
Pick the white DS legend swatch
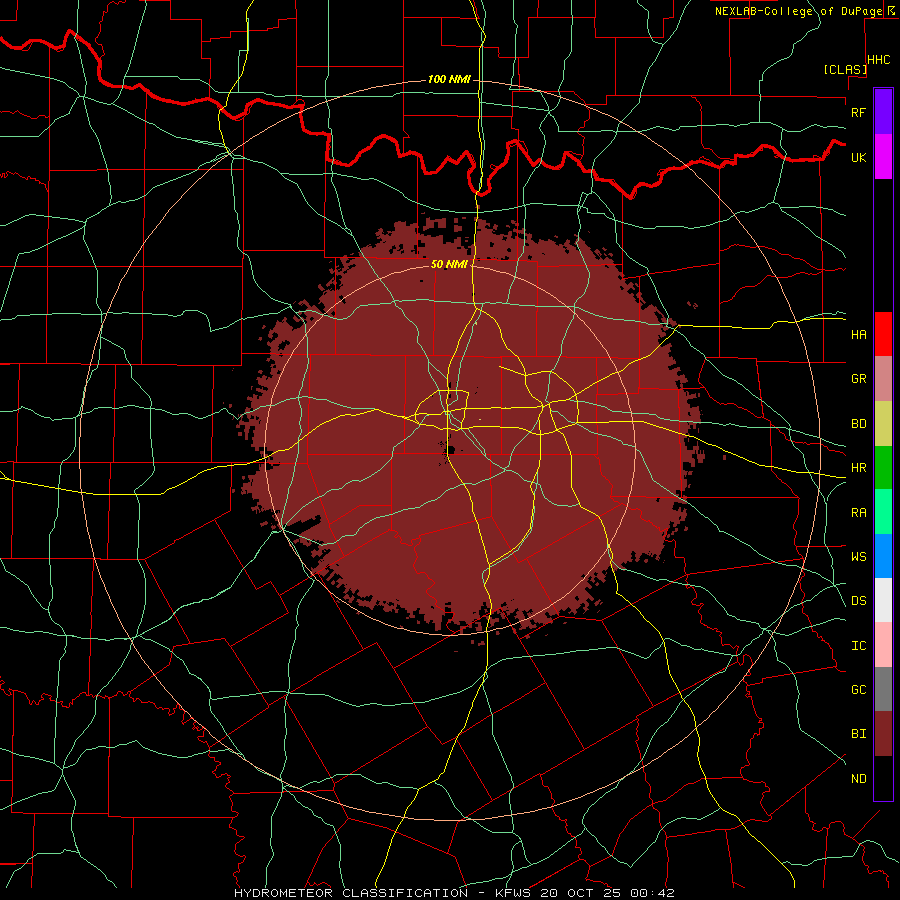pyautogui.click(x=883, y=600)
